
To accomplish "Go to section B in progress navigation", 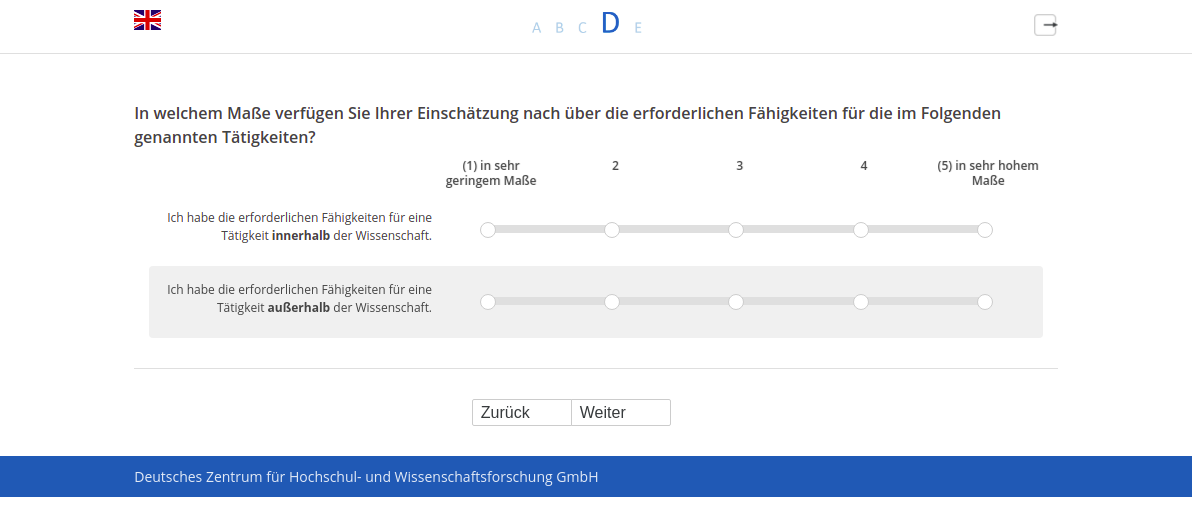I will [x=560, y=28].
